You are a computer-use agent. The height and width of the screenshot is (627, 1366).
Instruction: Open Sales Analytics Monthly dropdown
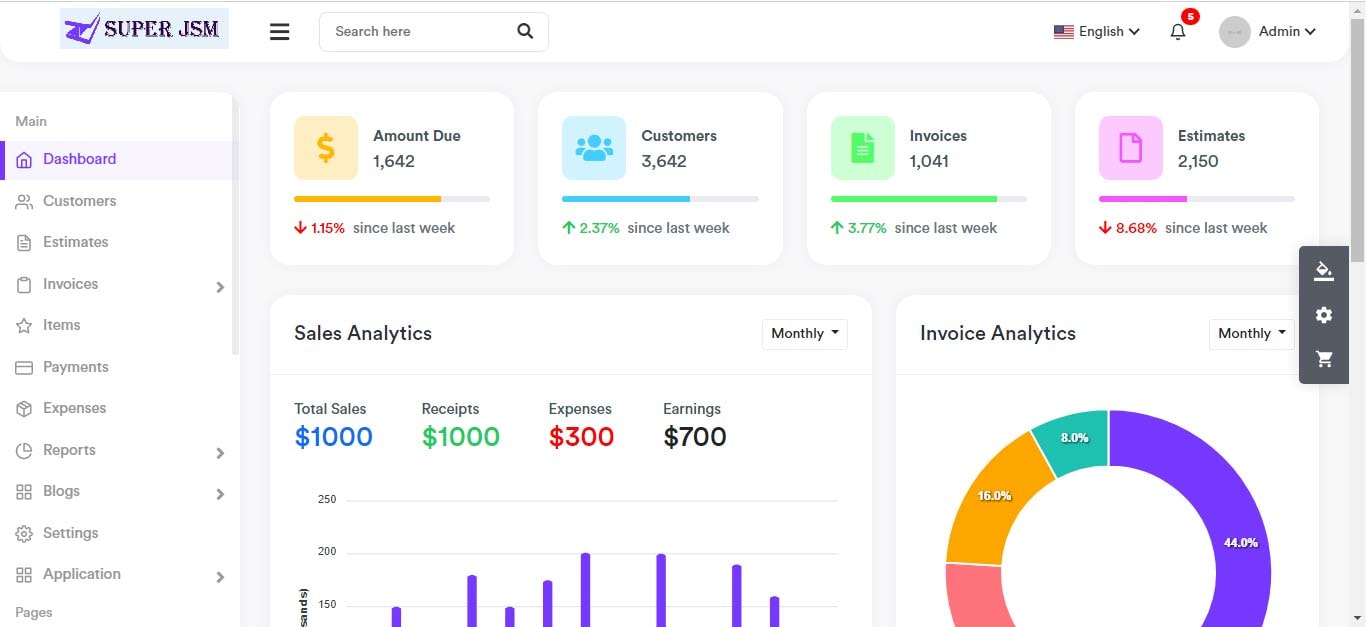click(805, 334)
